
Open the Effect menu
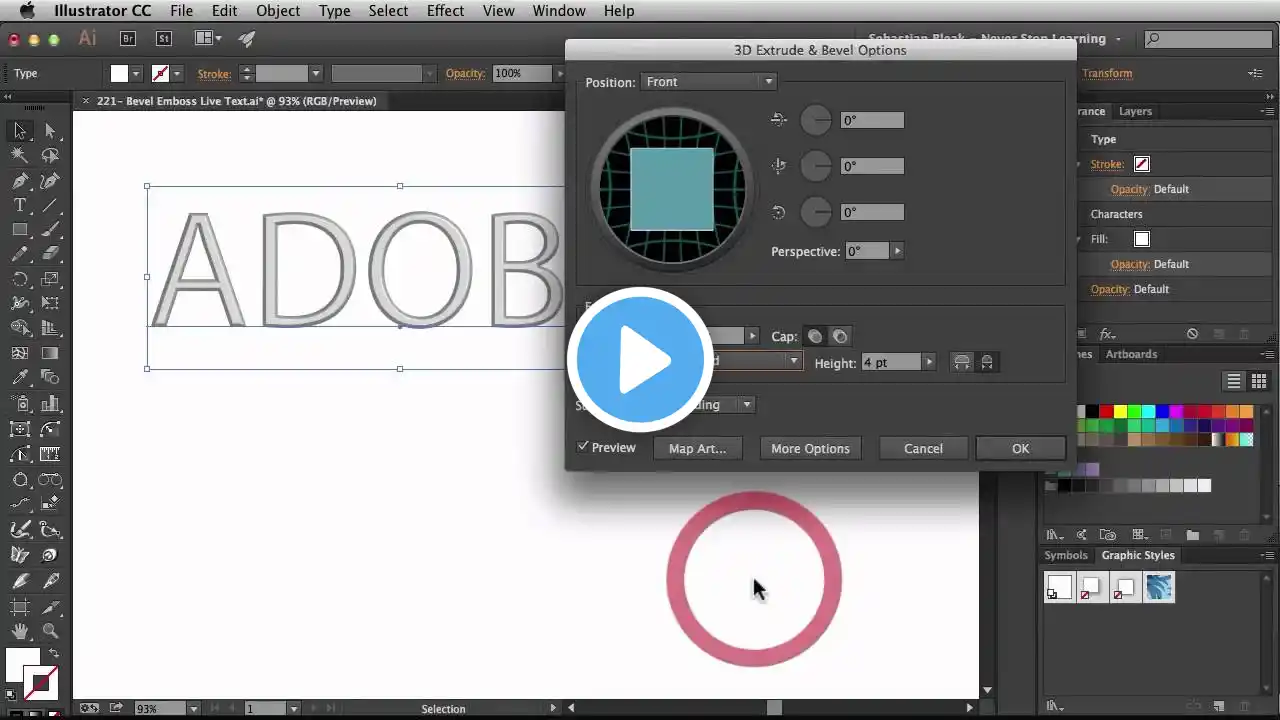[x=445, y=11]
